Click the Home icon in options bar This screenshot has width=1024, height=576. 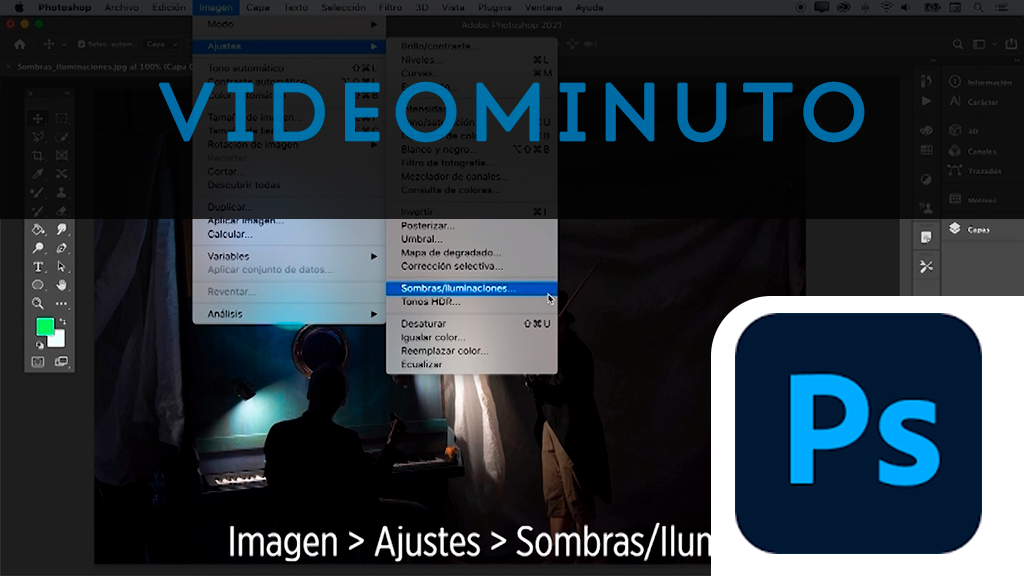(x=20, y=44)
